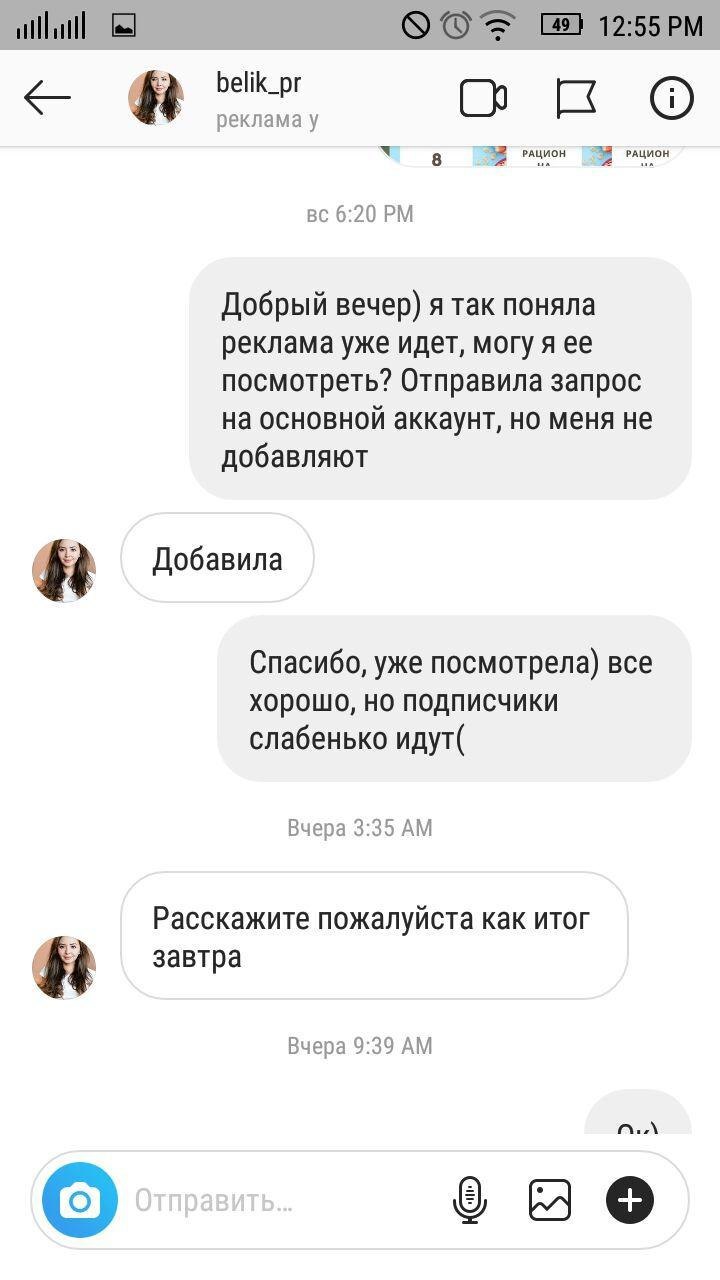Go back using the left arrow
The height and width of the screenshot is (1280, 720).
click(47, 98)
